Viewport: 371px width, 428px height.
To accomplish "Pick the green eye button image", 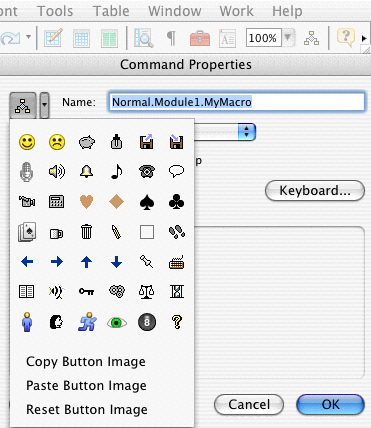I will point(117,323).
